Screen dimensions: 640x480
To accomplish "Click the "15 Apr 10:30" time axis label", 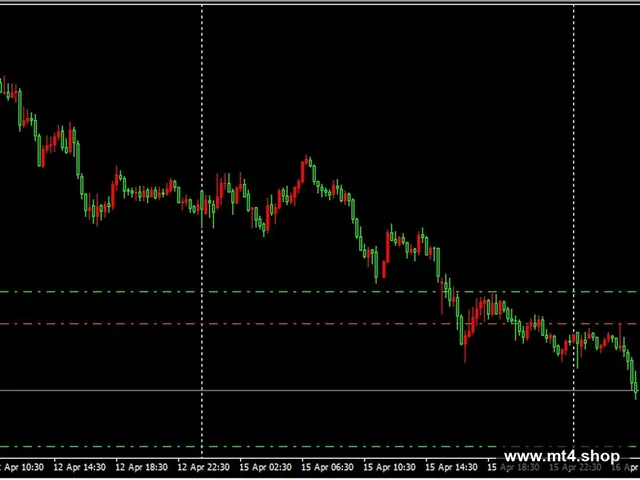I will coord(390,467).
